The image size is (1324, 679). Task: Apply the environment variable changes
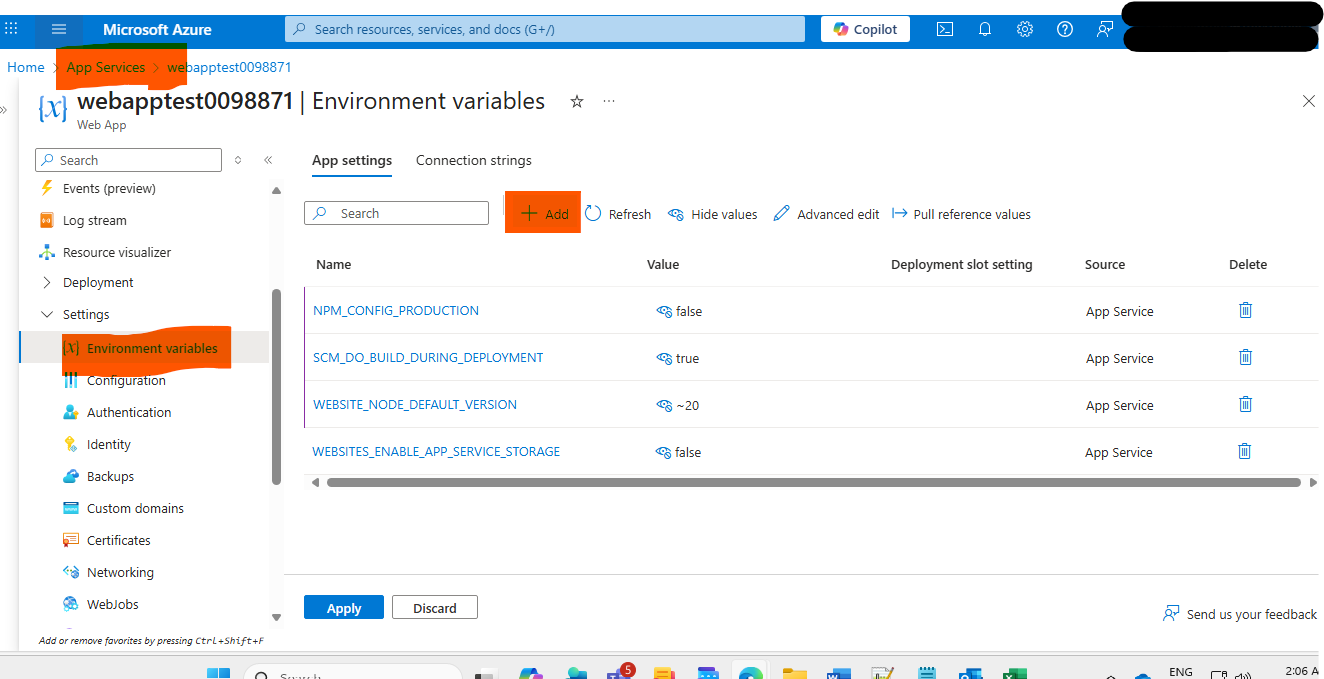point(344,608)
